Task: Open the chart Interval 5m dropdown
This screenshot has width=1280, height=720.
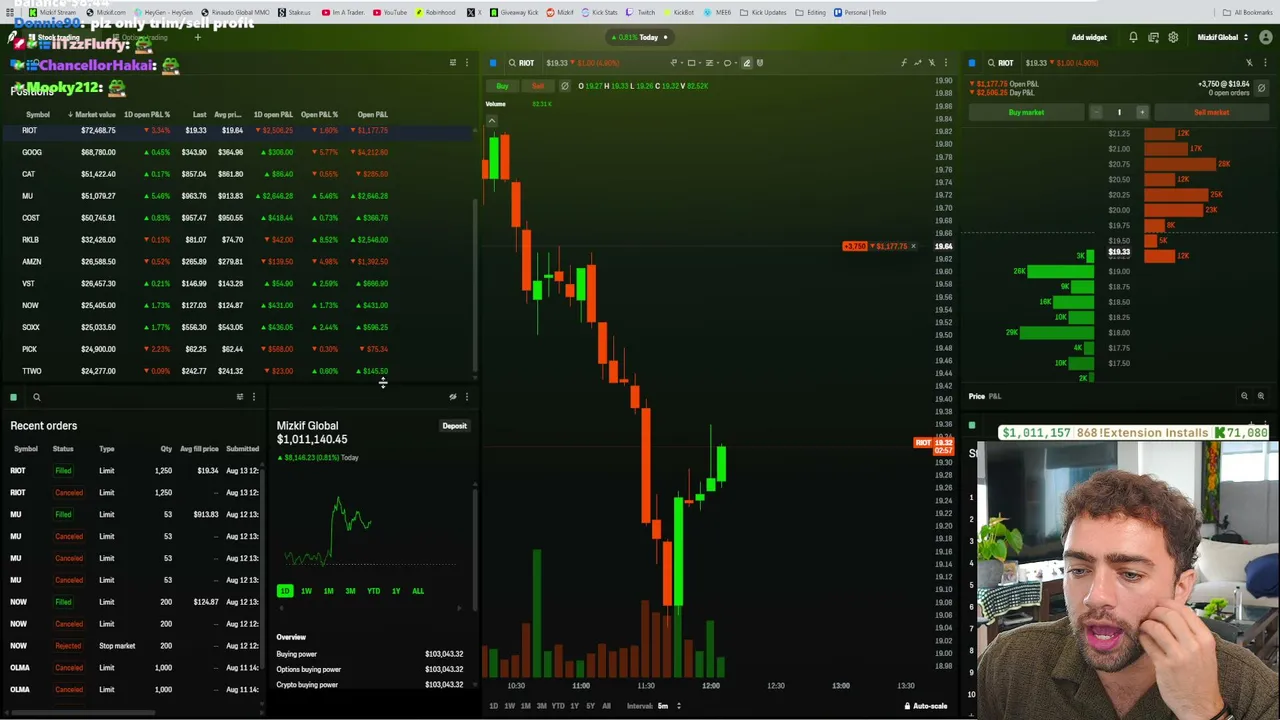Action: click(668, 706)
